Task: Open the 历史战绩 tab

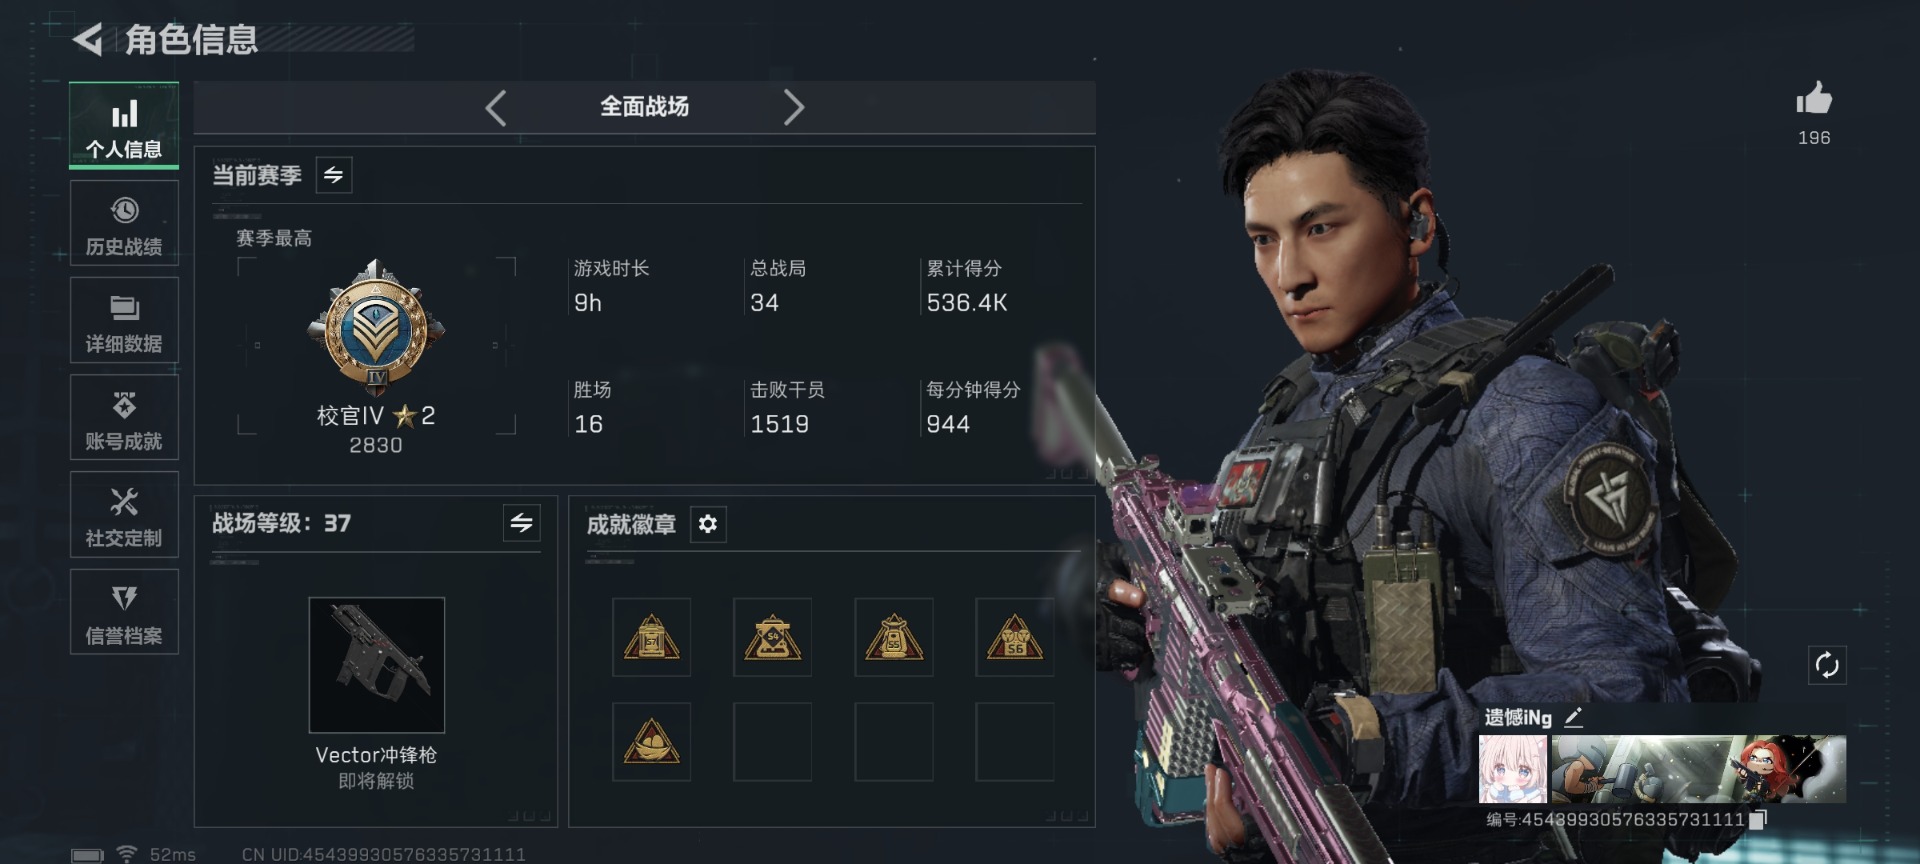Action: pyautogui.click(x=124, y=224)
